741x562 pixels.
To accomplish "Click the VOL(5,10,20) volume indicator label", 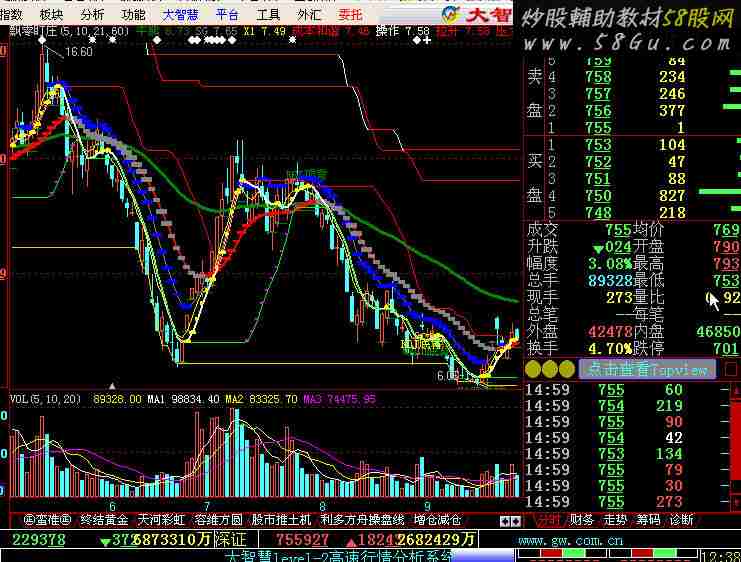I will pyautogui.click(x=45, y=399).
